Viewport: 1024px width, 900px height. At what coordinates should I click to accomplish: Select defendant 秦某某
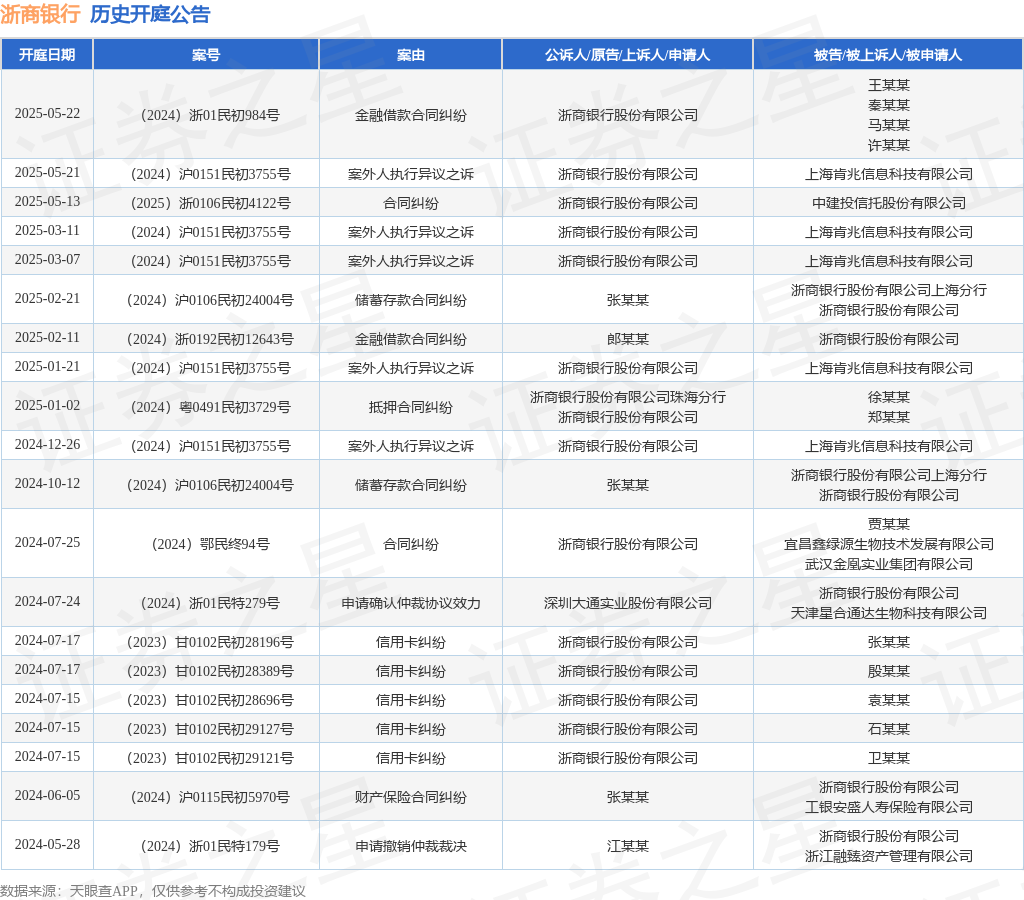coord(888,105)
